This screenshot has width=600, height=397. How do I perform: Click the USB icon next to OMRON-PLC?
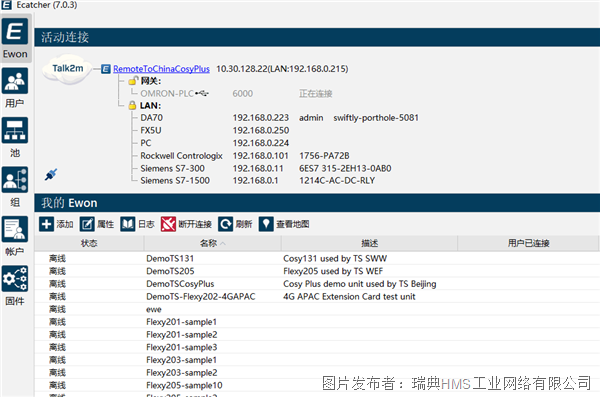point(202,93)
